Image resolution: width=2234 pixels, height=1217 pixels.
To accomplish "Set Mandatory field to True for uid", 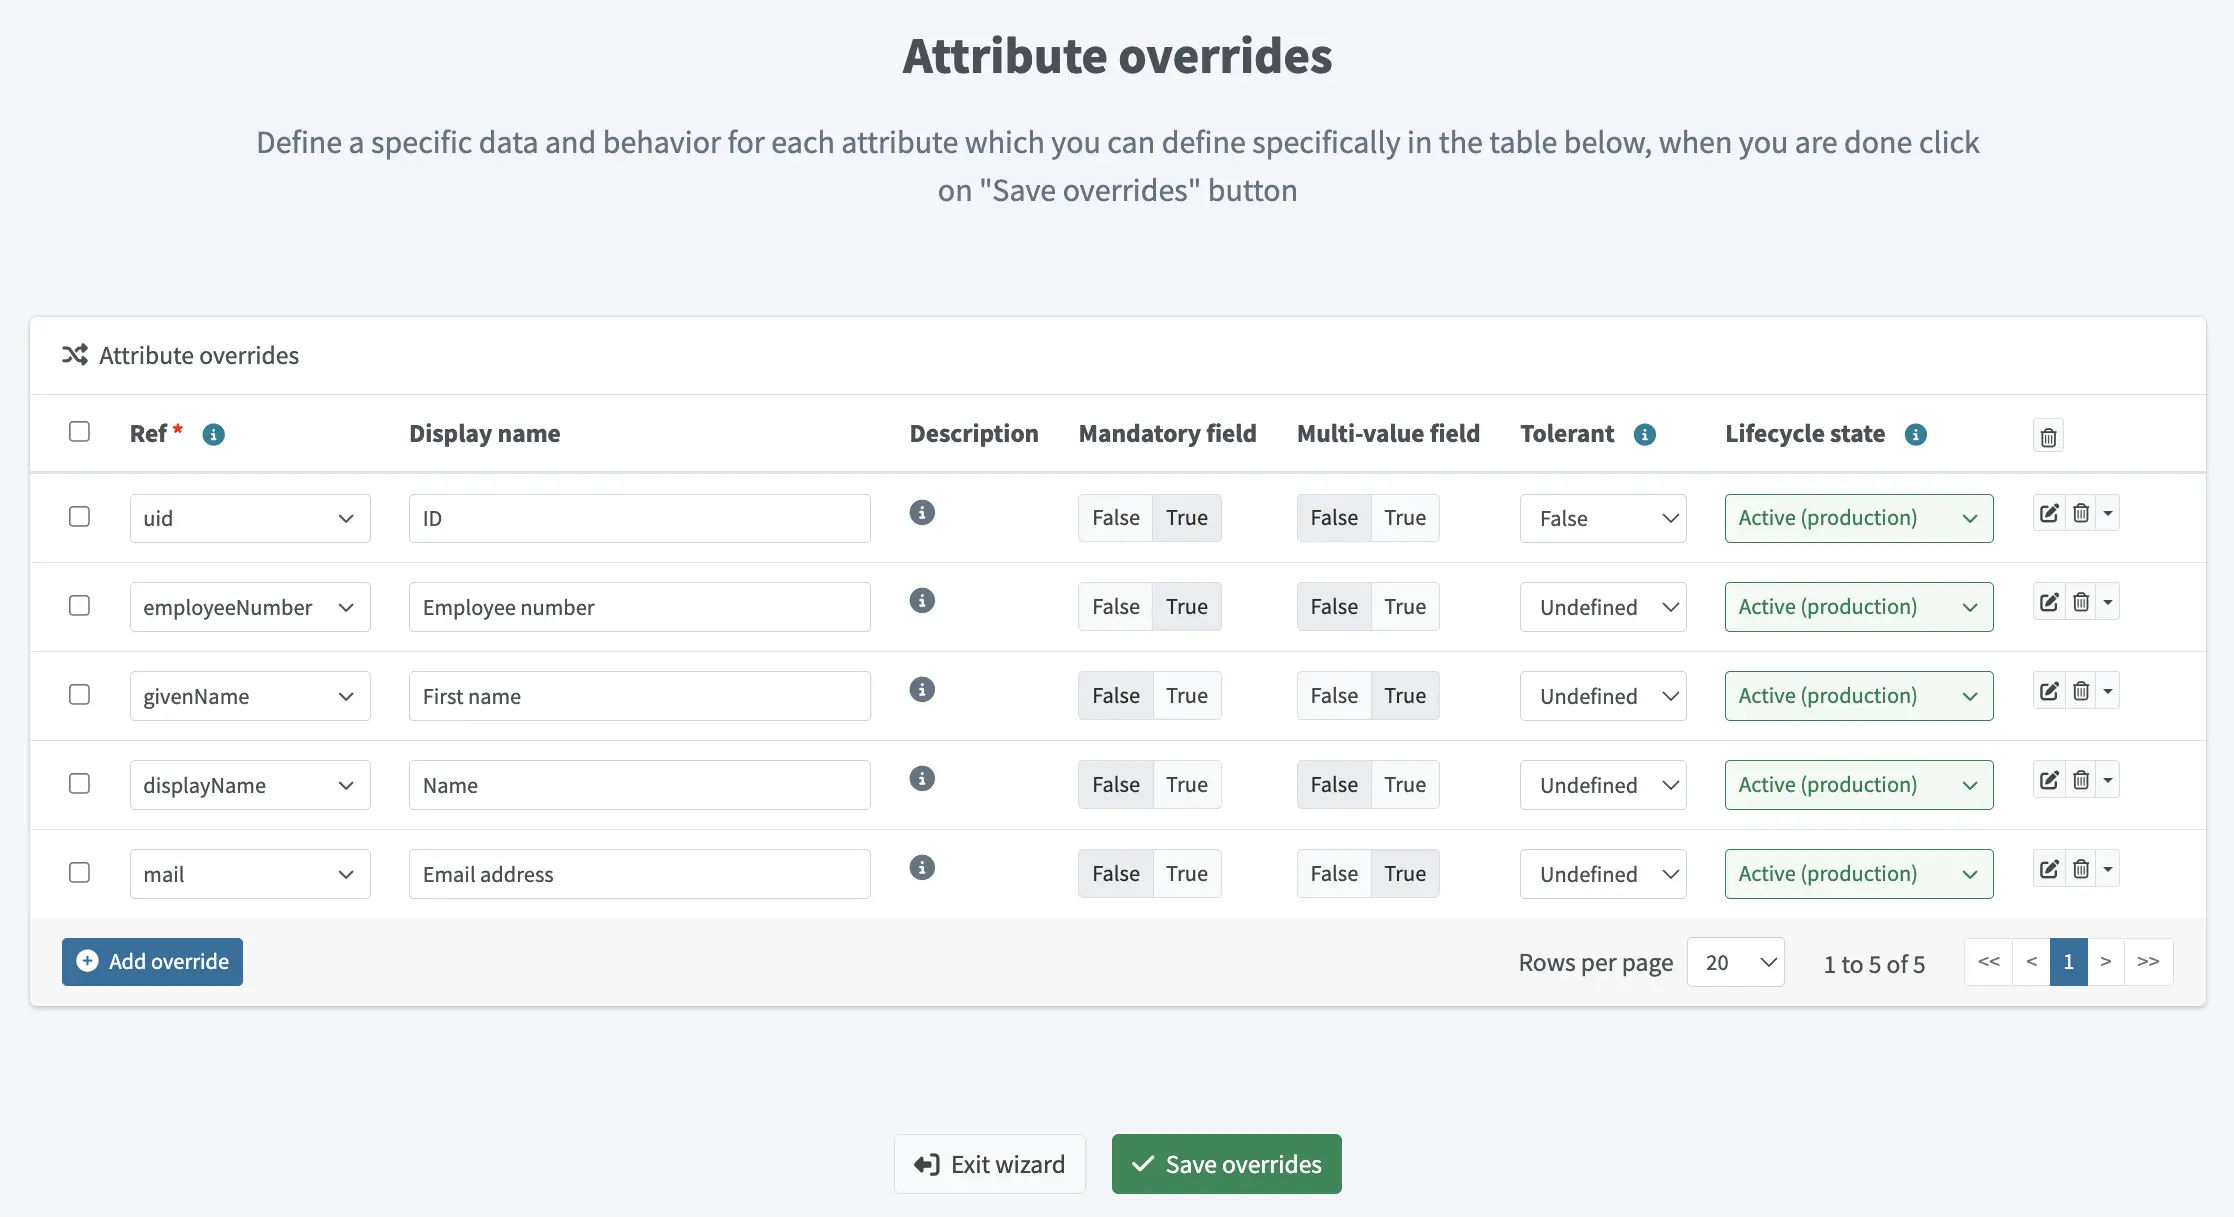I will click(1186, 517).
